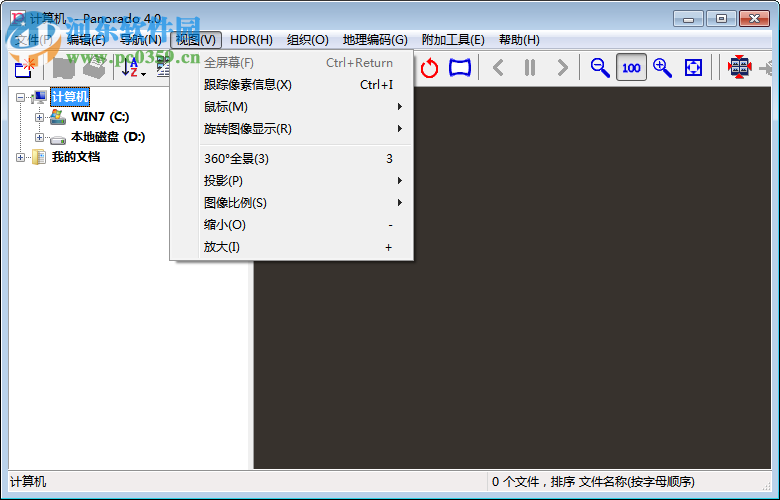Image resolution: width=780 pixels, height=500 pixels.
Task: Close the open 视图(V) menu
Action: (x=196, y=40)
